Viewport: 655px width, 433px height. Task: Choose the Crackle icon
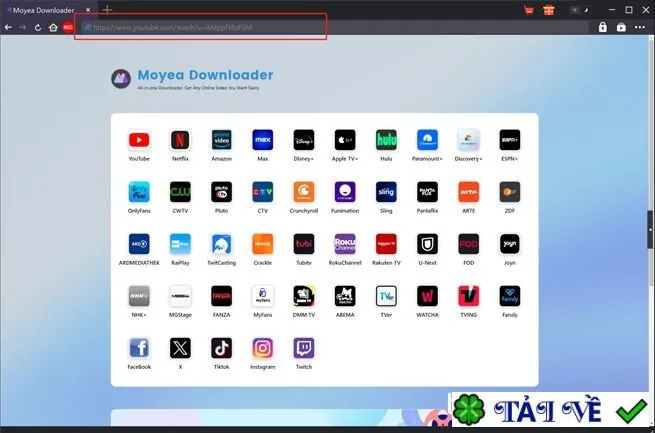click(263, 244)
